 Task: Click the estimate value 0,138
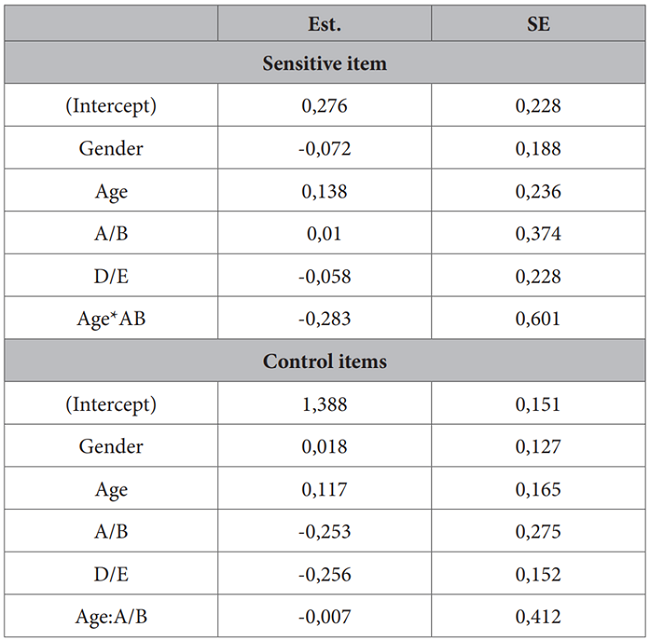pos(324,191)
